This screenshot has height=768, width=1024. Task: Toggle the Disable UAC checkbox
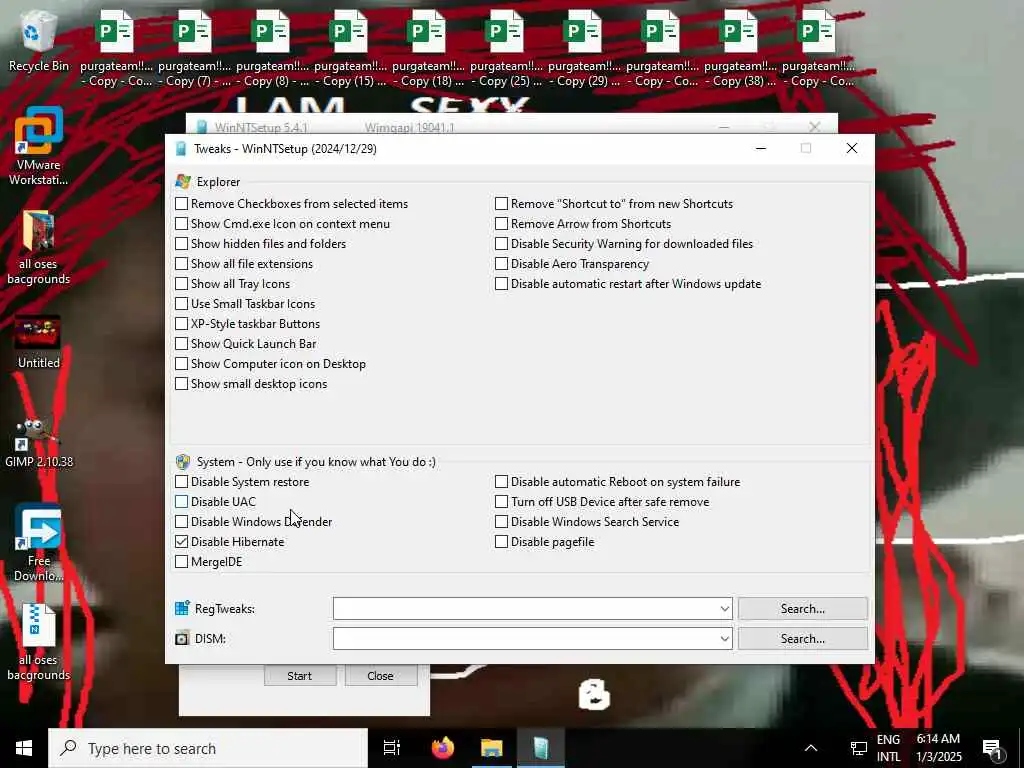click(182, 502)
